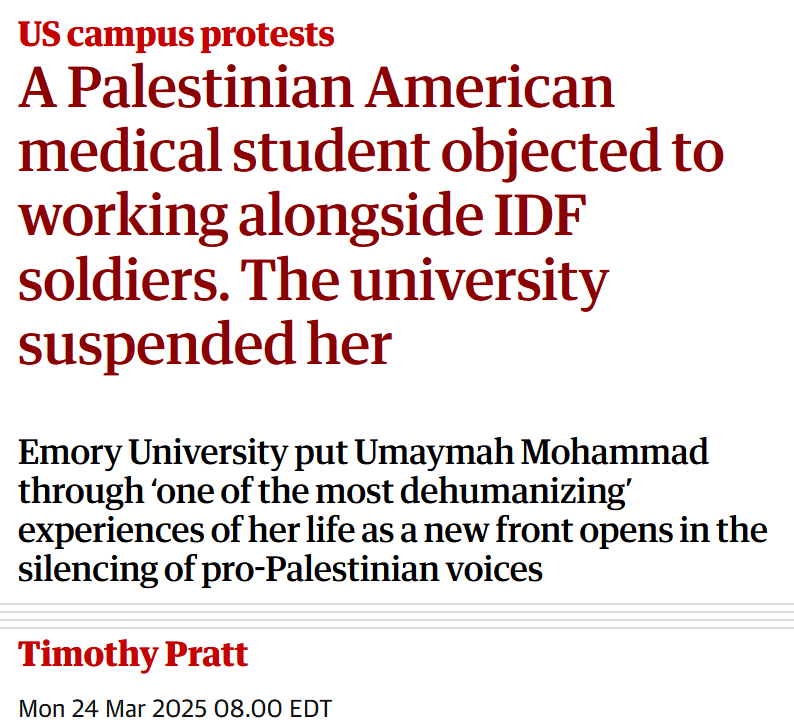Open the US campus protests topic link
This screenshot has width=794, height=728.
tap(176, 35)
